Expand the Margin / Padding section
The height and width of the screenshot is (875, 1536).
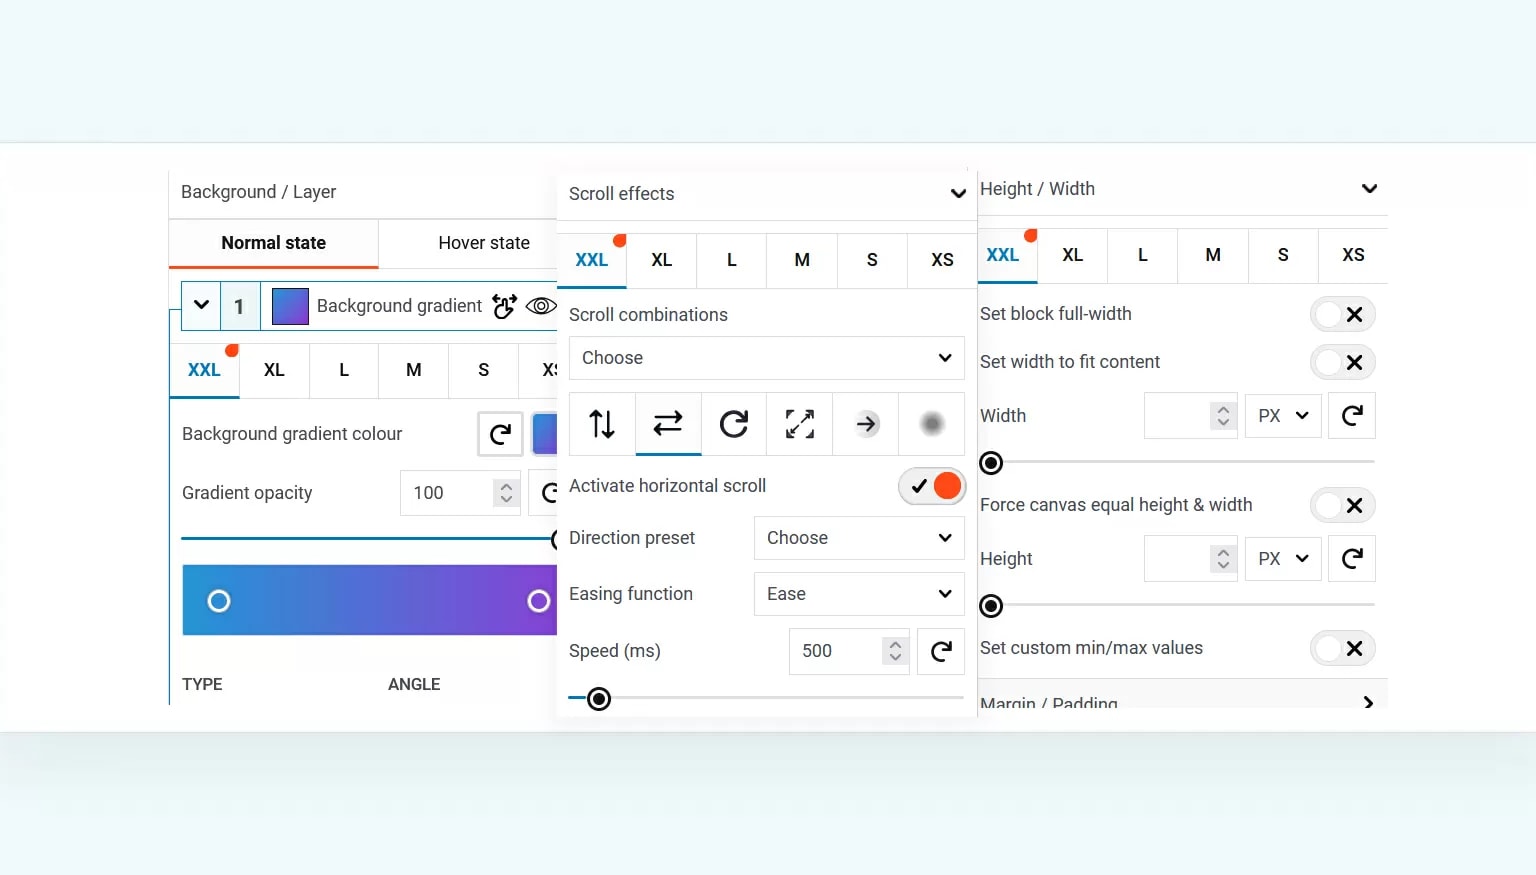[x=1368, y=703]
